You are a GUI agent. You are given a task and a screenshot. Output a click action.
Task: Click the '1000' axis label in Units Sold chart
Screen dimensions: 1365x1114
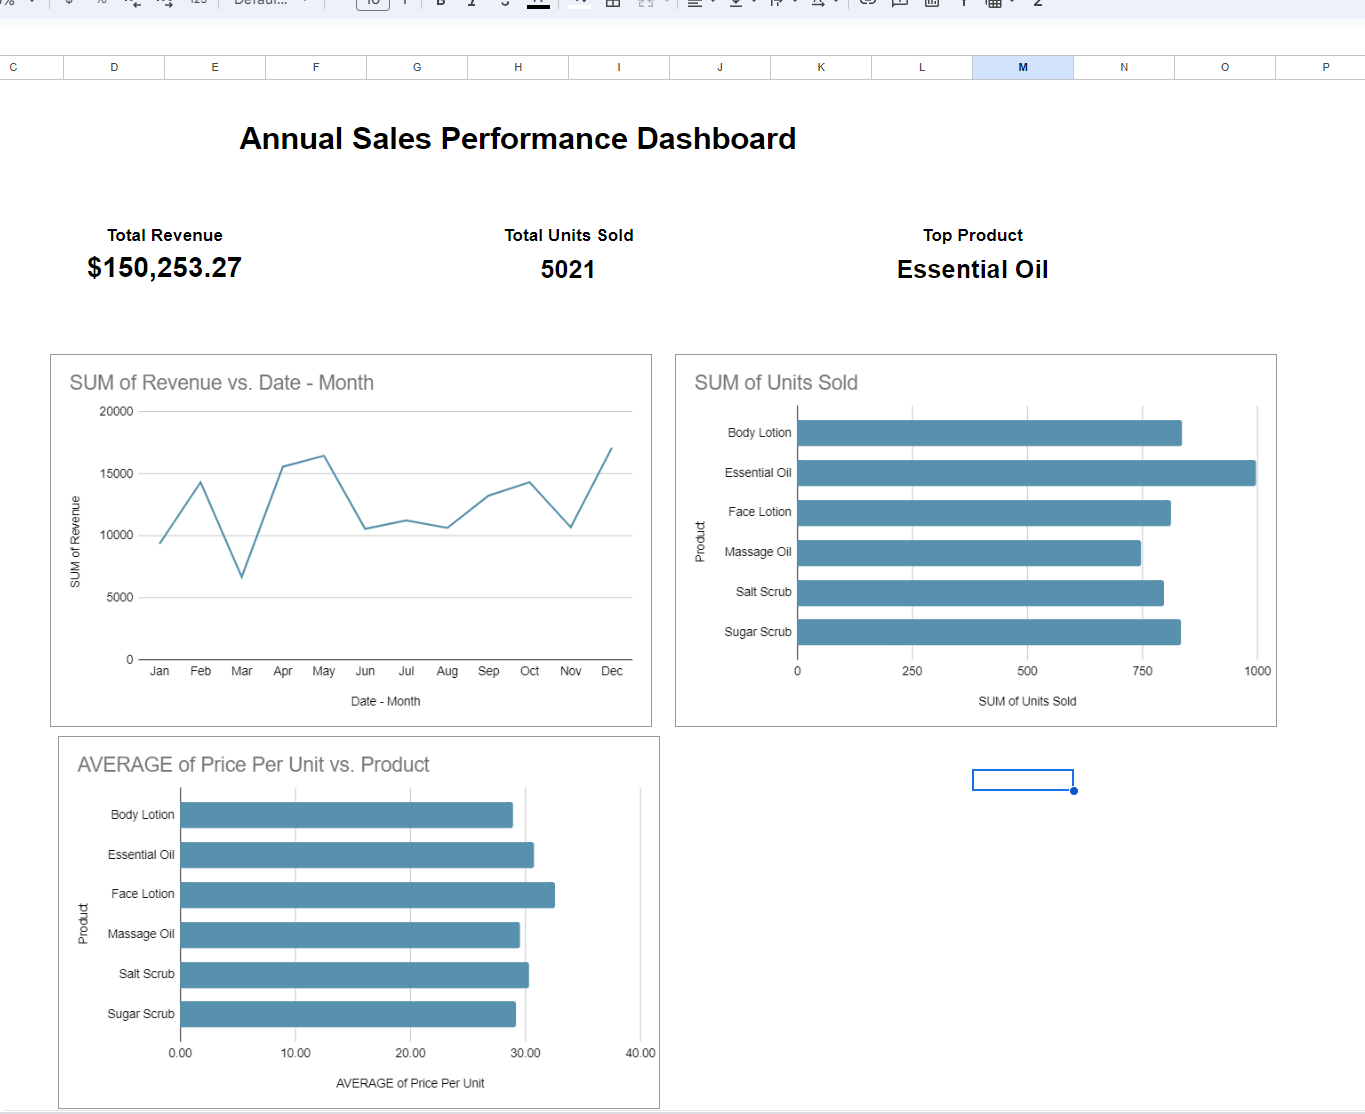point(1257,671)
